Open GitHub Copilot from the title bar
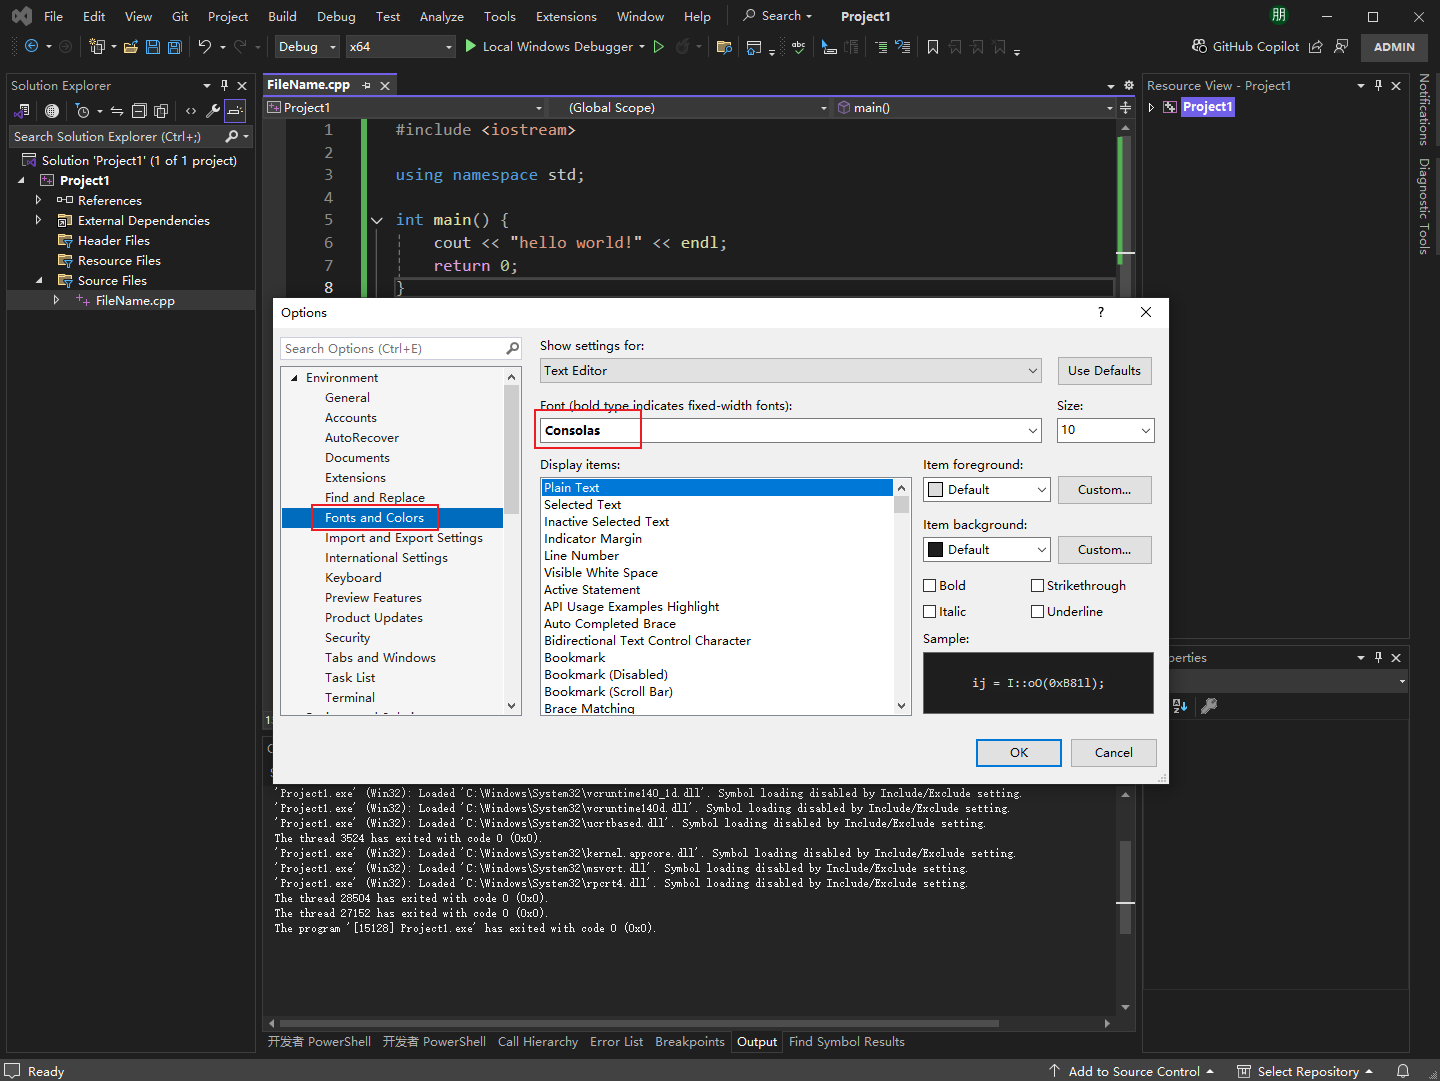 pos(1246,46)
